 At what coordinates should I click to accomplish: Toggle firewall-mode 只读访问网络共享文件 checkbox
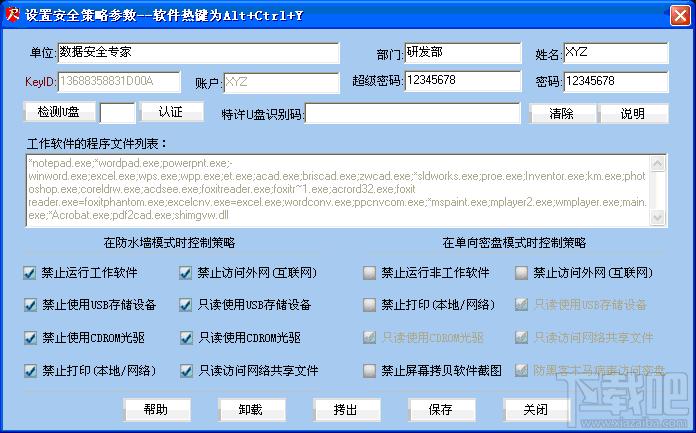coord(186,371)
